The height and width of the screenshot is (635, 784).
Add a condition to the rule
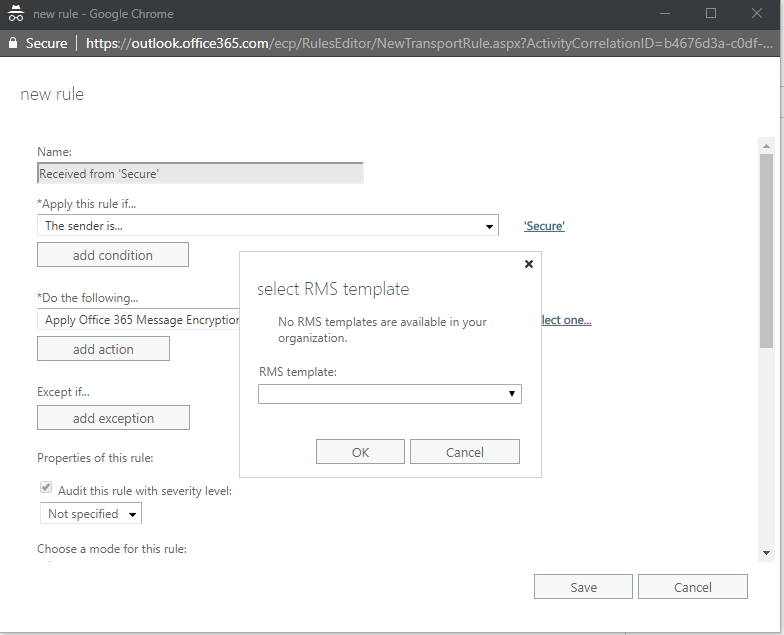[x=112, y=255]
